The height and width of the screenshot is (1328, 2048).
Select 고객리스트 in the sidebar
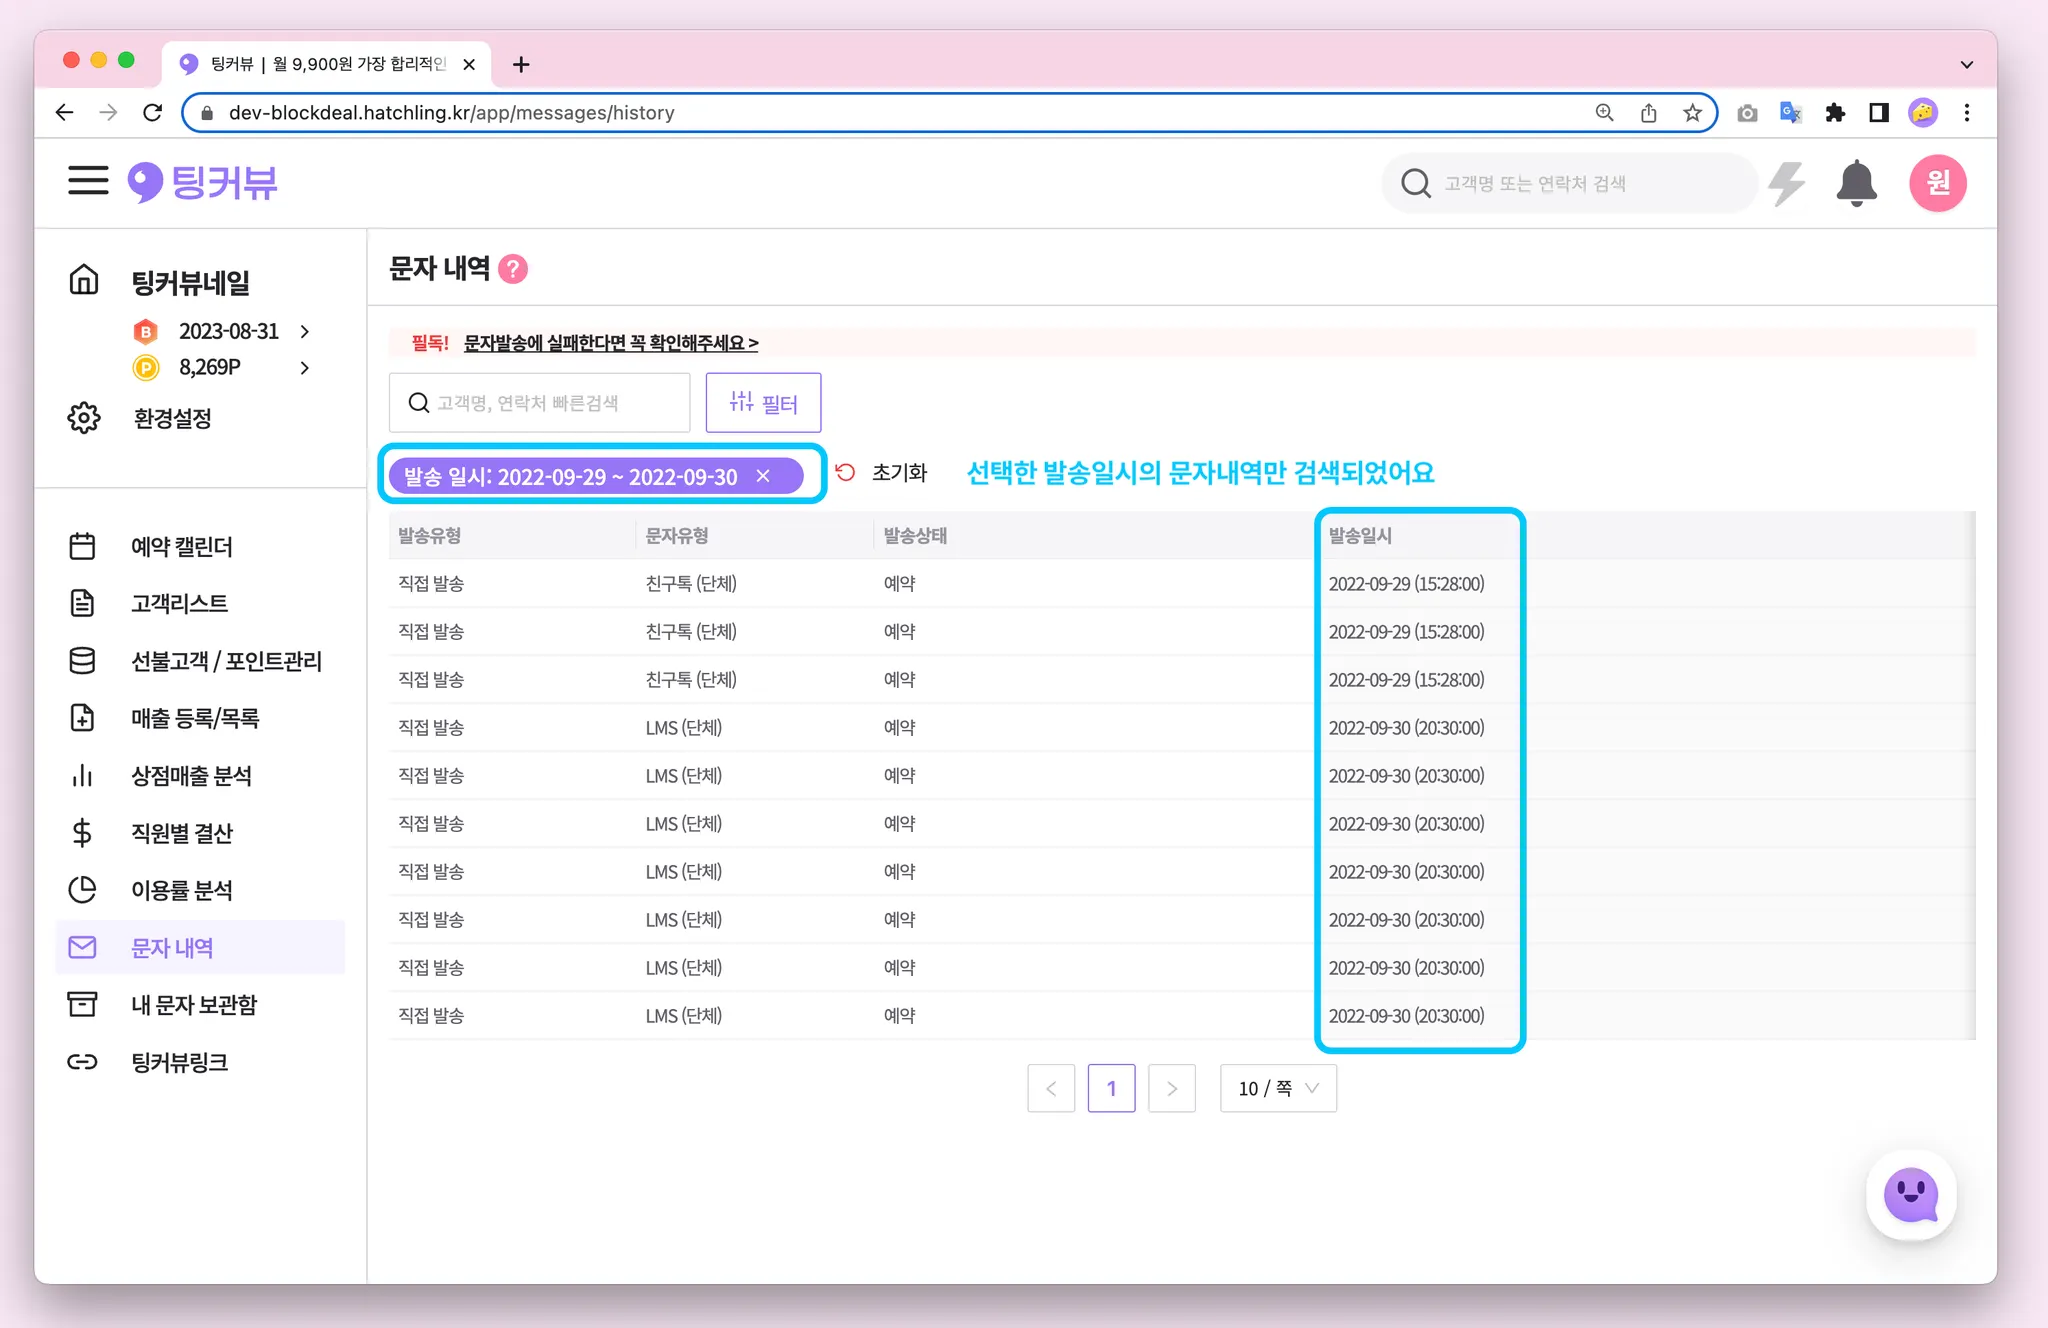pyautogui.click(x=179, y=603)
